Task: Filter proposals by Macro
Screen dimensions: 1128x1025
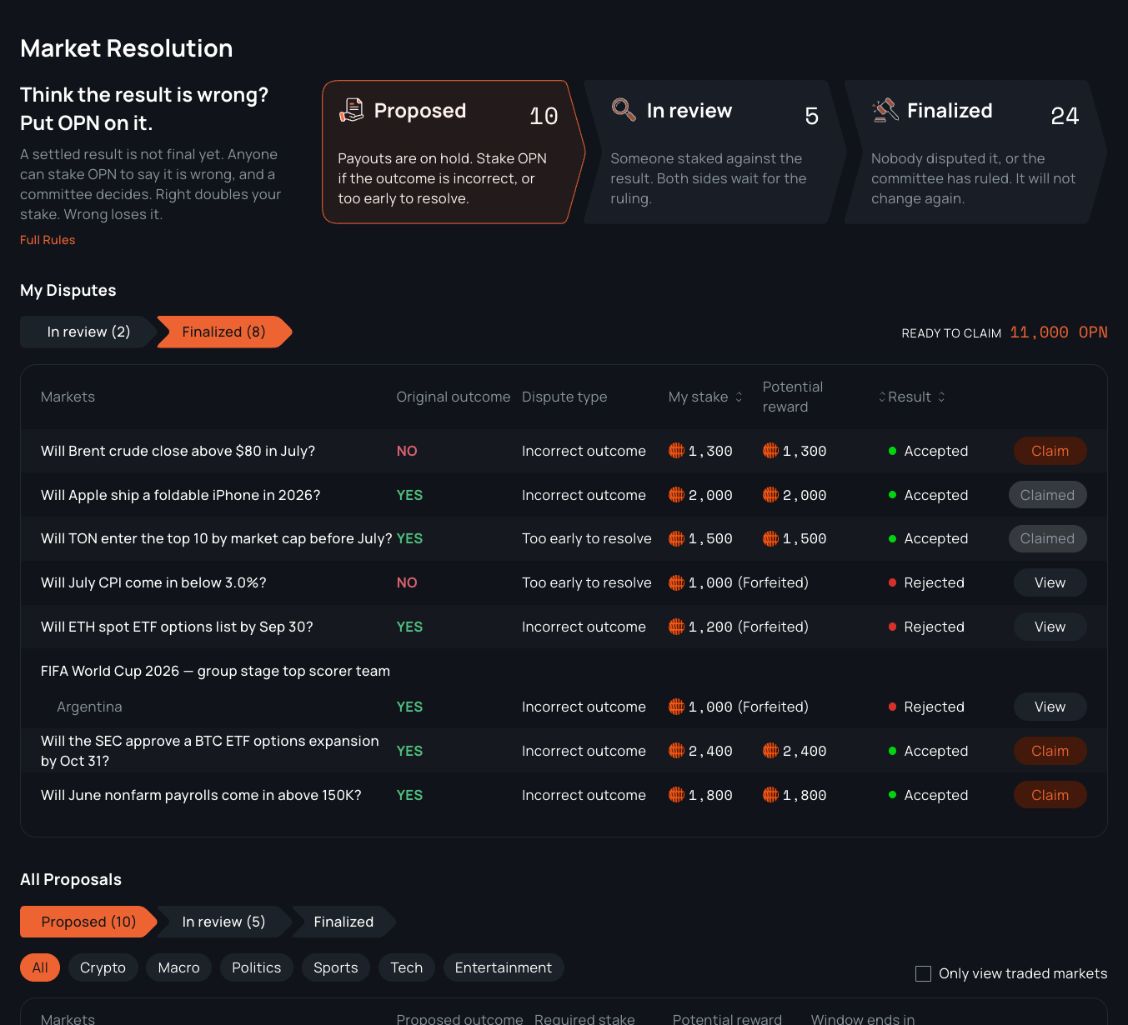Action: pyautogui.click(x=178, y=967)
